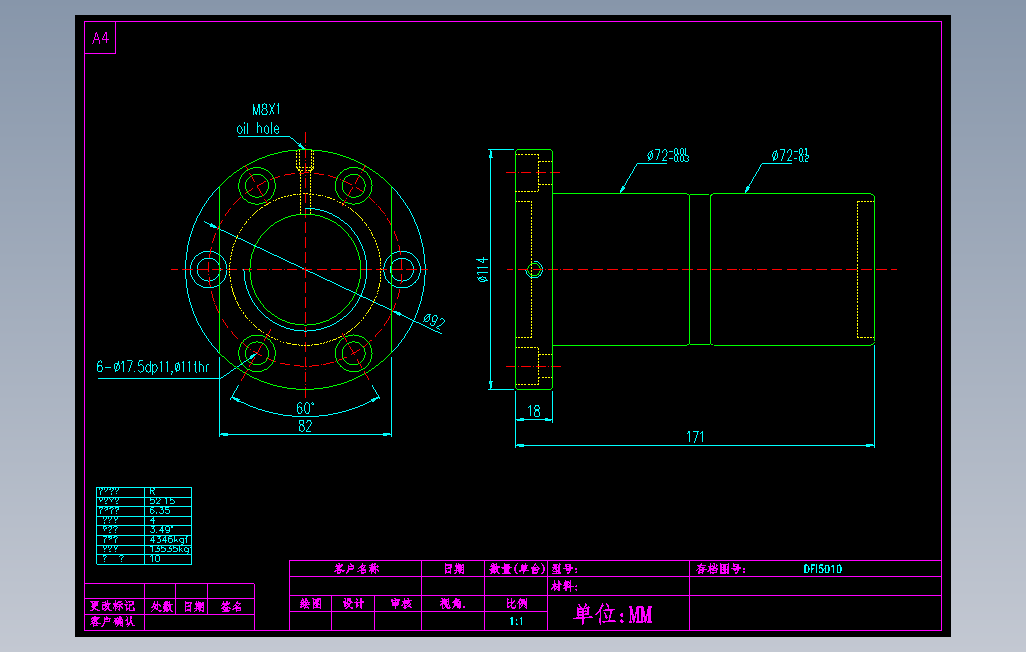This screenshot has height=652, width=1026.
Task: Click the 材料: field label
Action: [564, 586]
